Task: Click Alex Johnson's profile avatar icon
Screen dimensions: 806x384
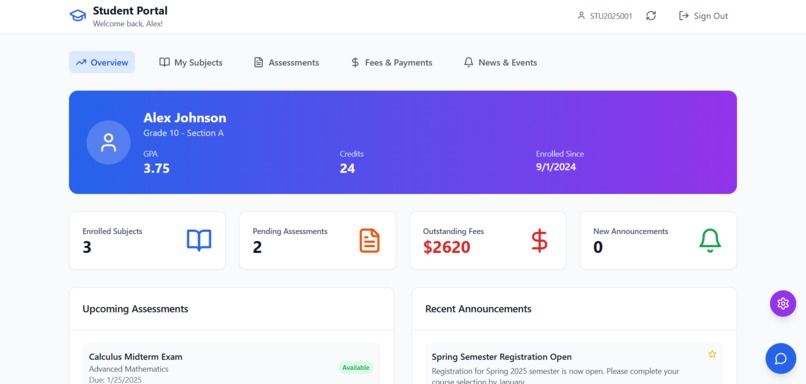Action: click(x=108, y=142)
